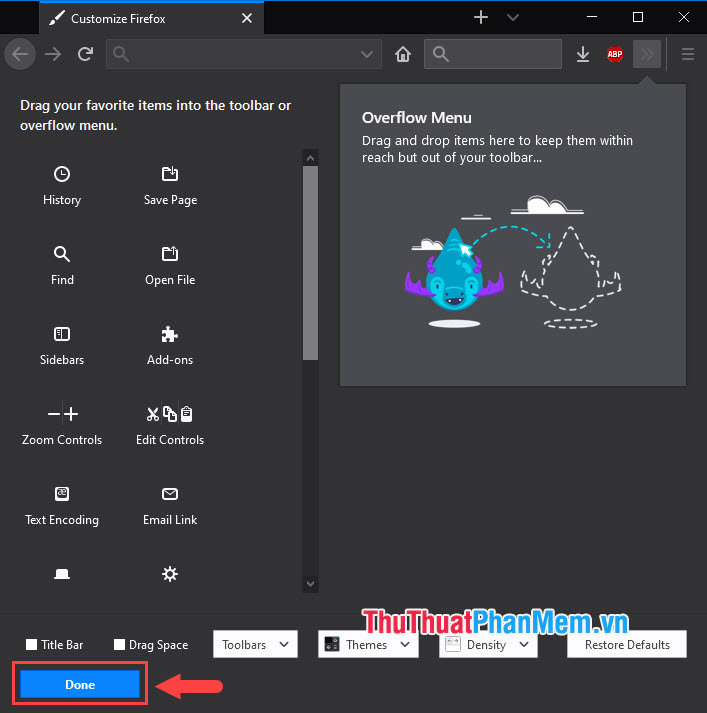Click Restore Defaults button
The height and width of the screenshot is (713, 707).
[x=627, y=644]
